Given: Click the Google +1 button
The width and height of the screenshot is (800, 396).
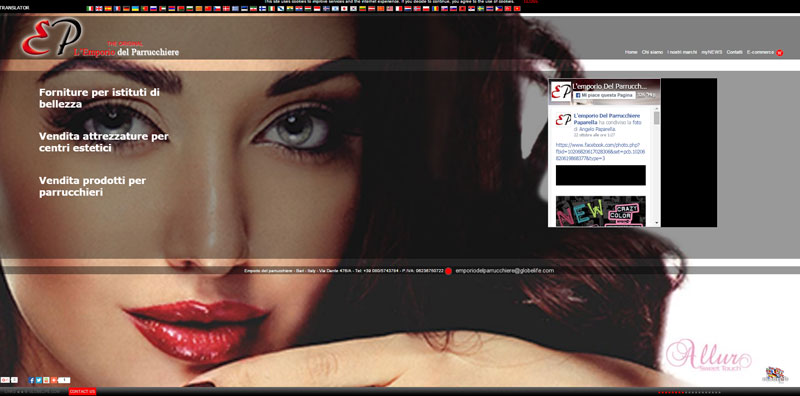Looking at the screenshot, I should (x=5, y=380).
